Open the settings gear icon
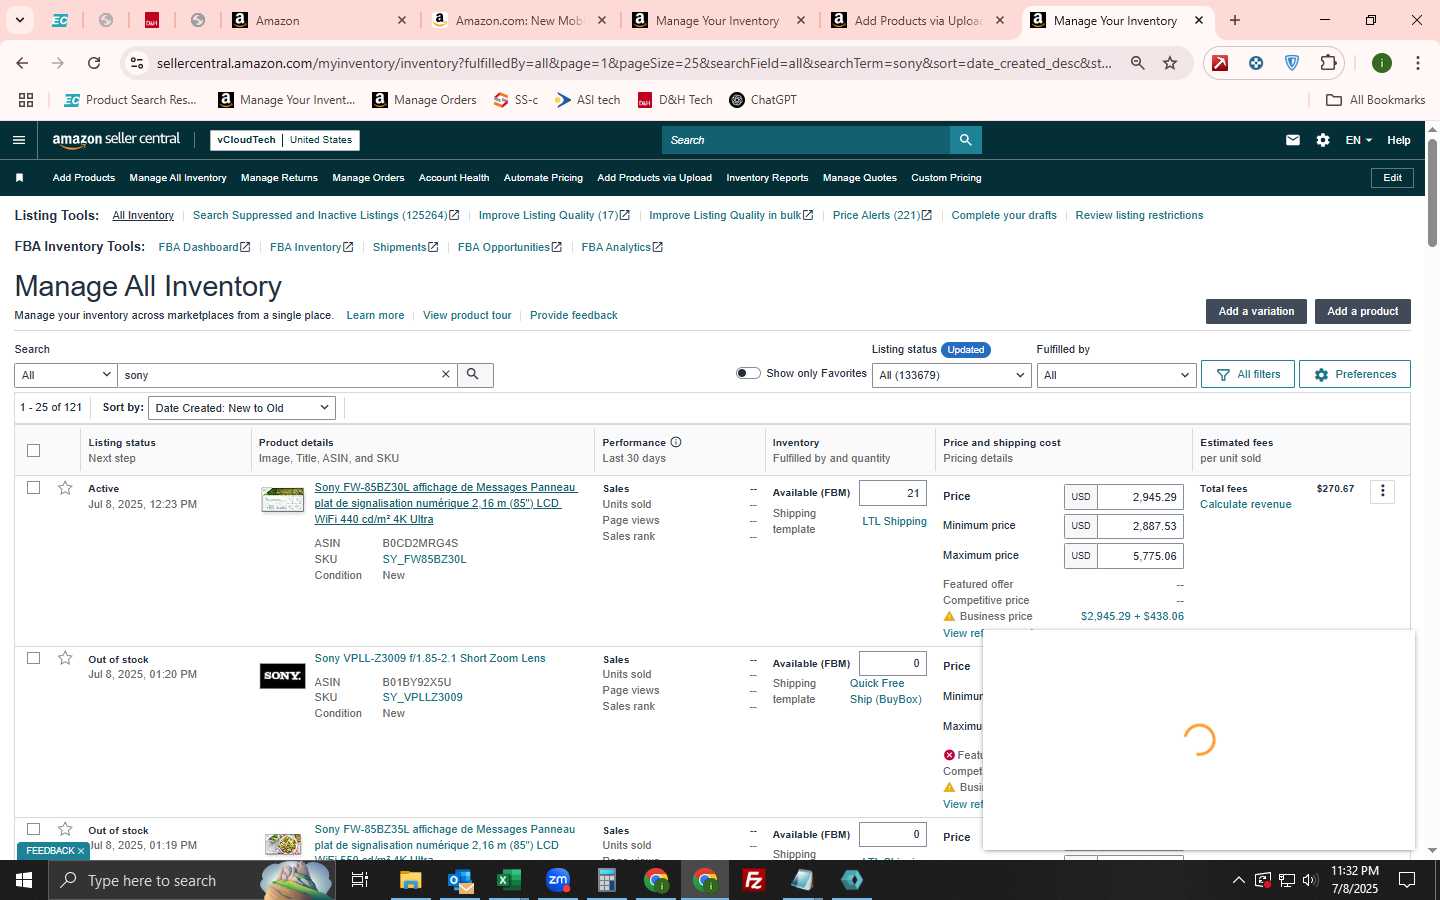Screen dimensions: 1440x900 click(1323, 140)
